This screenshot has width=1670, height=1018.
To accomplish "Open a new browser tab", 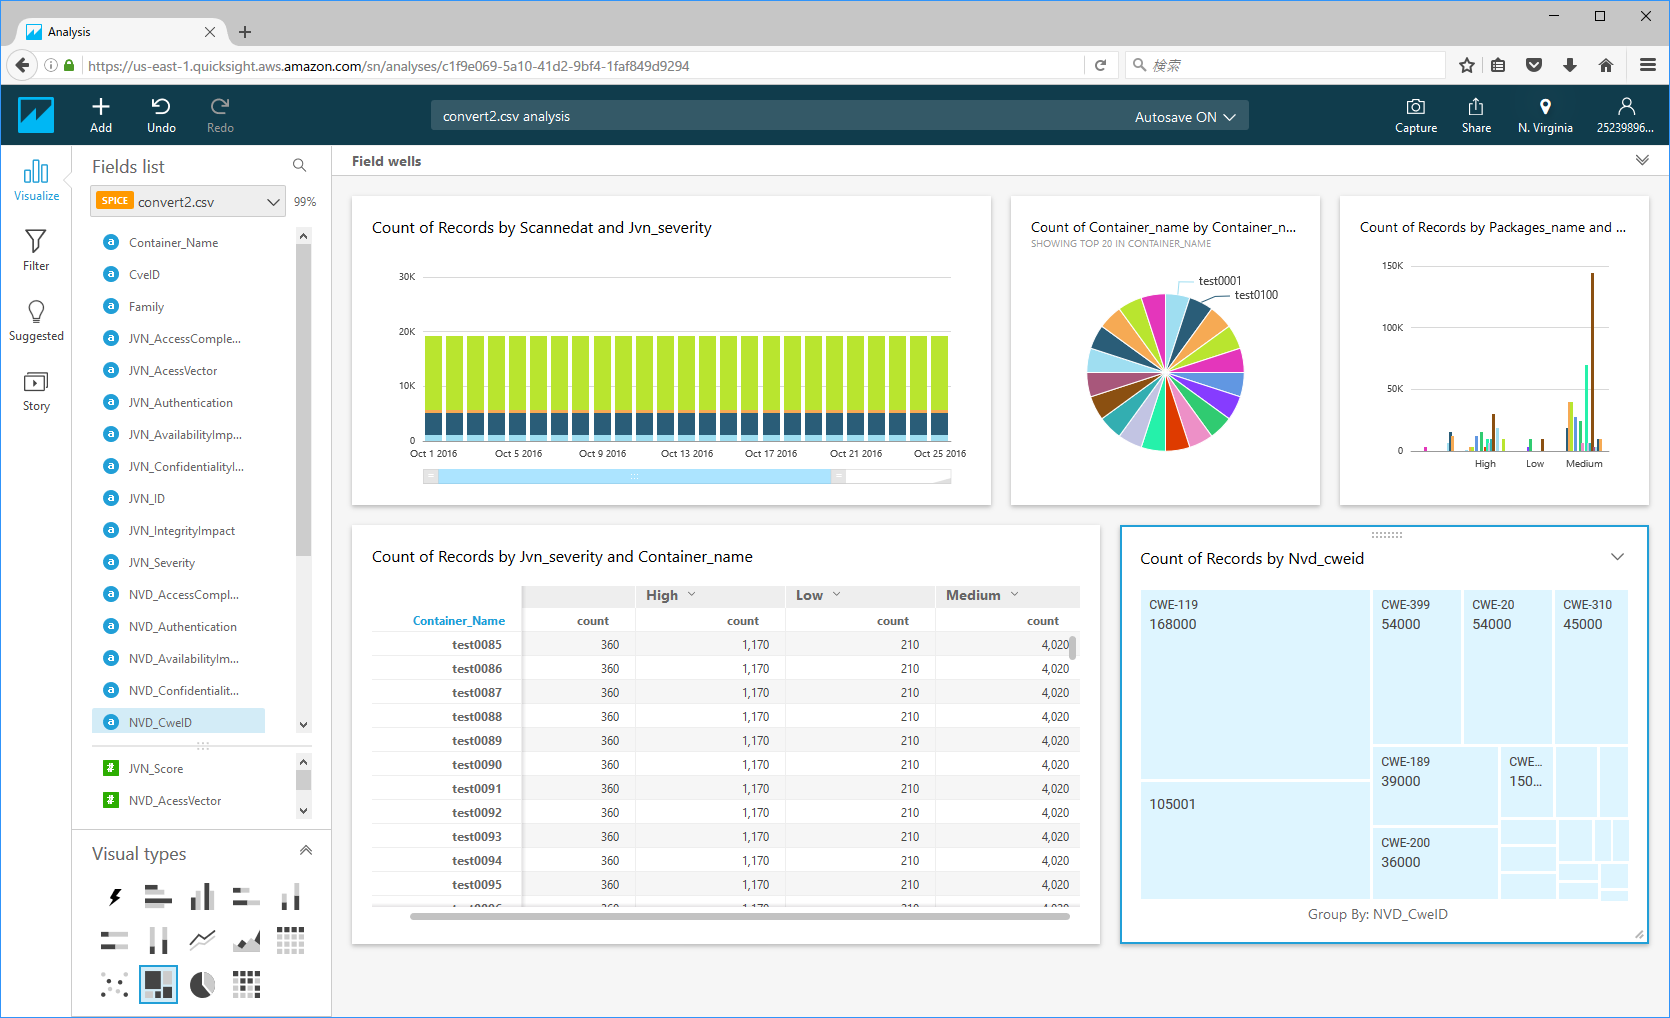I will pos(245,32).
